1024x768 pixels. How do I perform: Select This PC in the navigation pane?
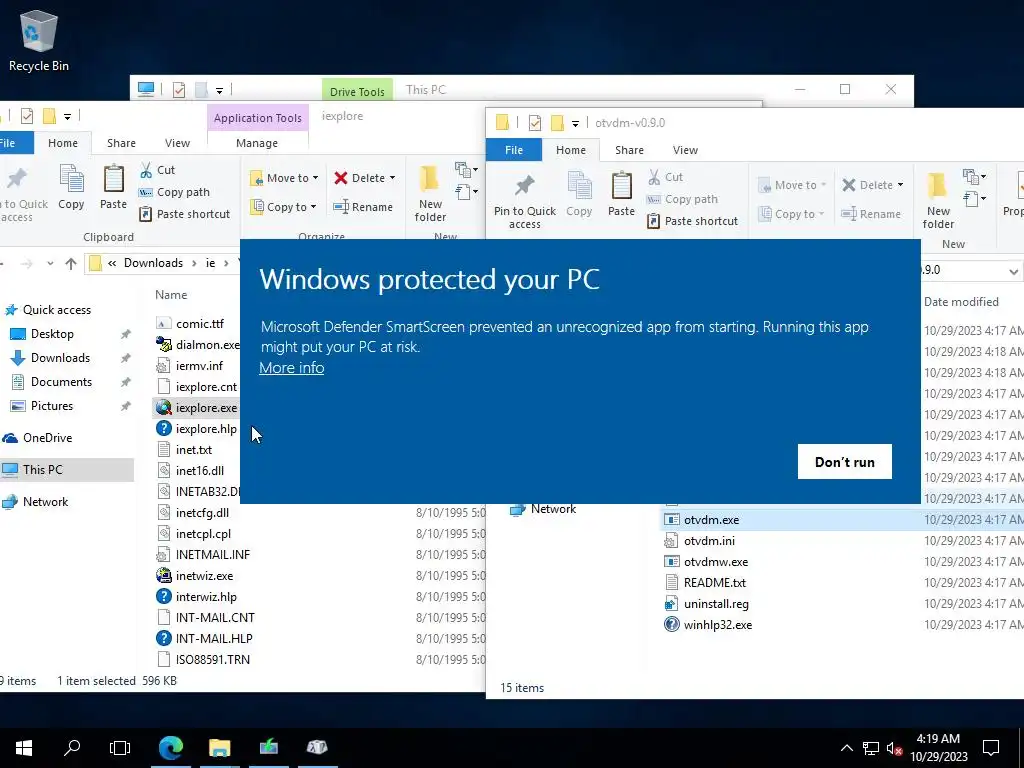42,470
